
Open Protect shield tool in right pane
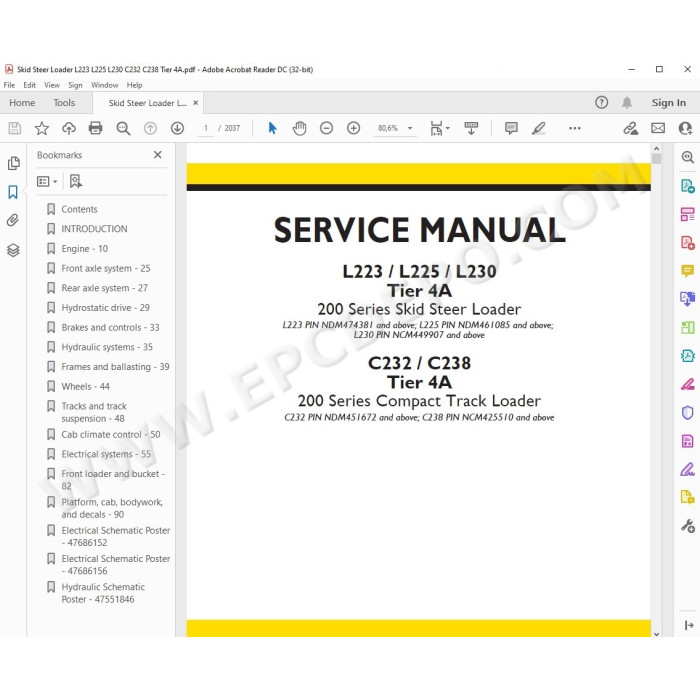coord(688,412)
